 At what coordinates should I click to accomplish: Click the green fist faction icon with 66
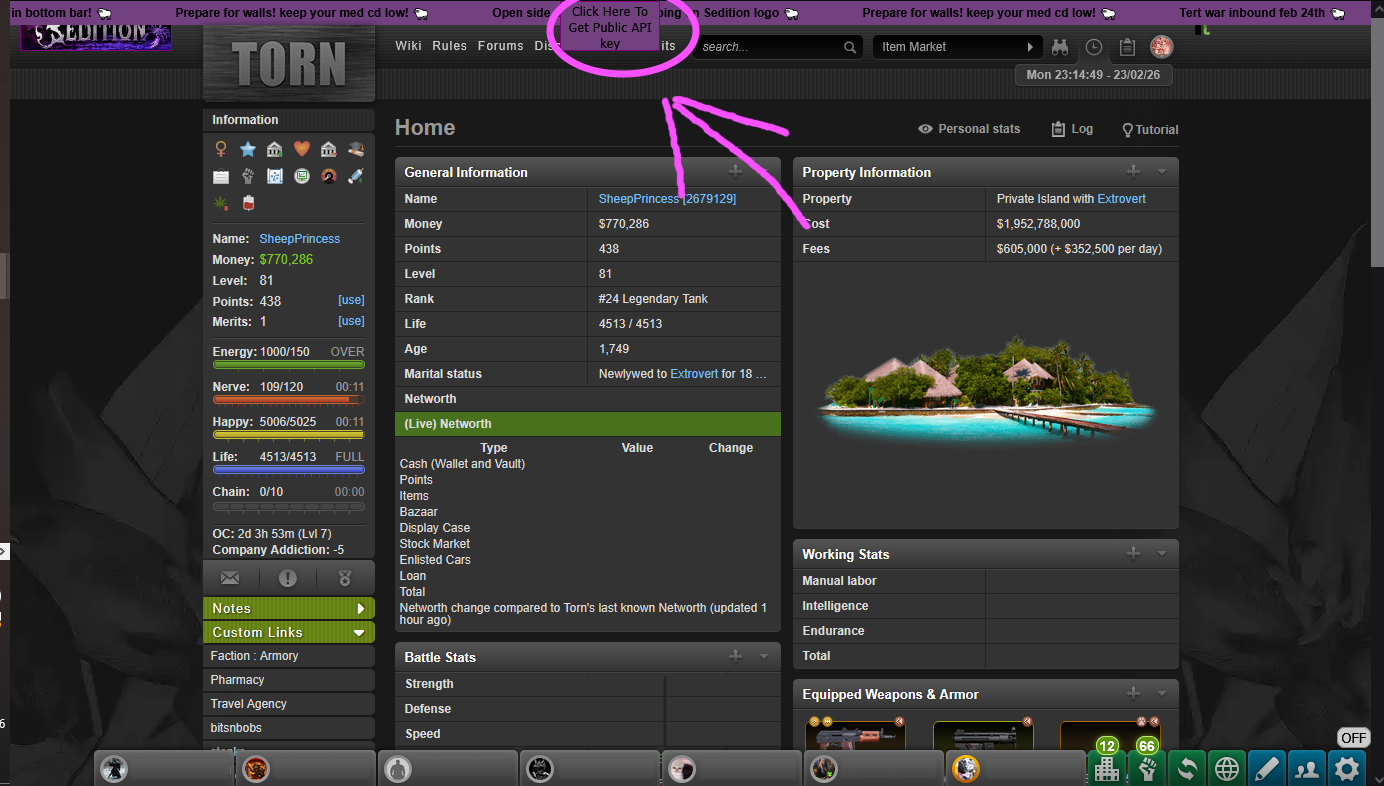point(1146,768)
